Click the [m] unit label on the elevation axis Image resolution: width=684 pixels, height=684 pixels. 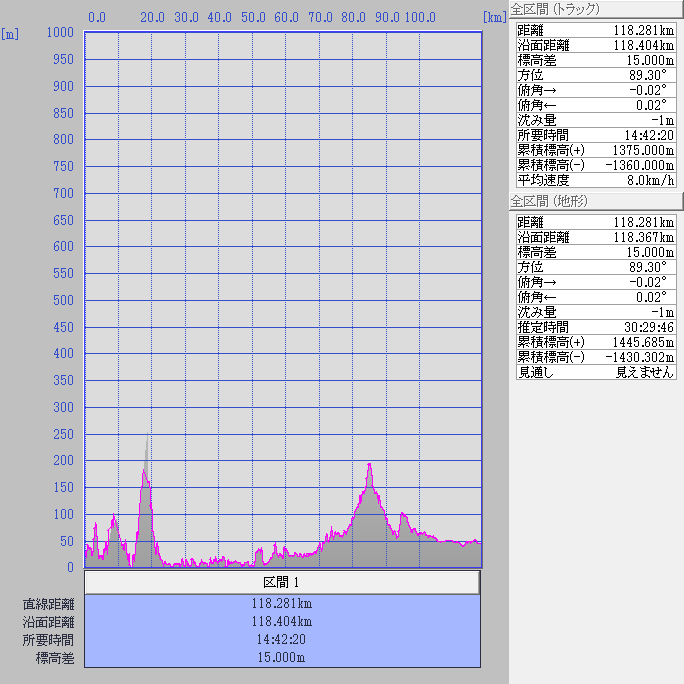coord(10,34)
